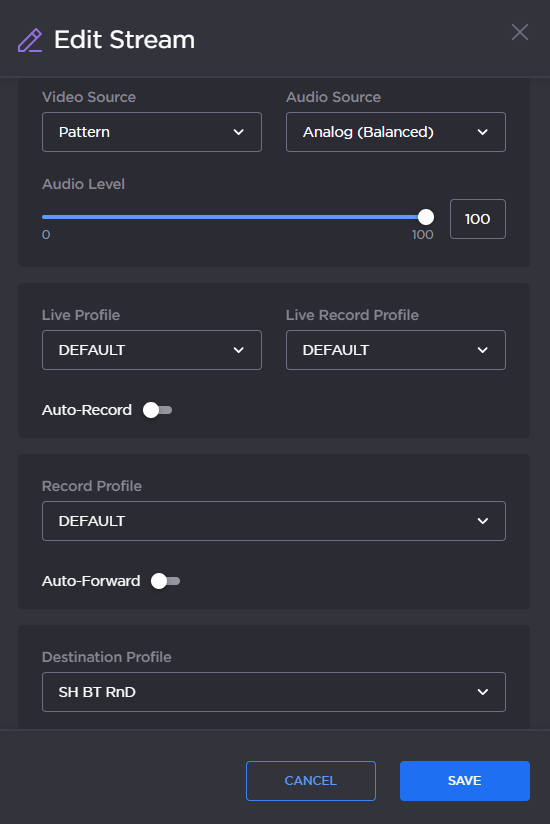Open the Record Profile dropdown
Screen dimensions: 550x824
[274, 521]
